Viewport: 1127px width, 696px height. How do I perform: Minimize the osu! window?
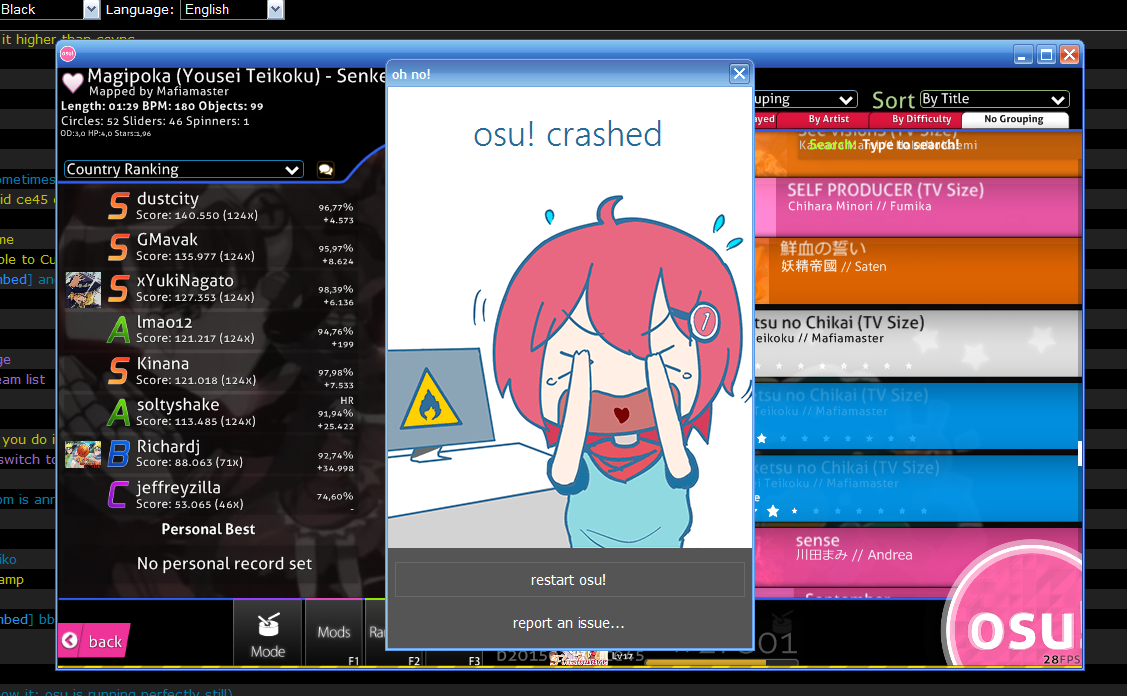[x=1024, y=55]
